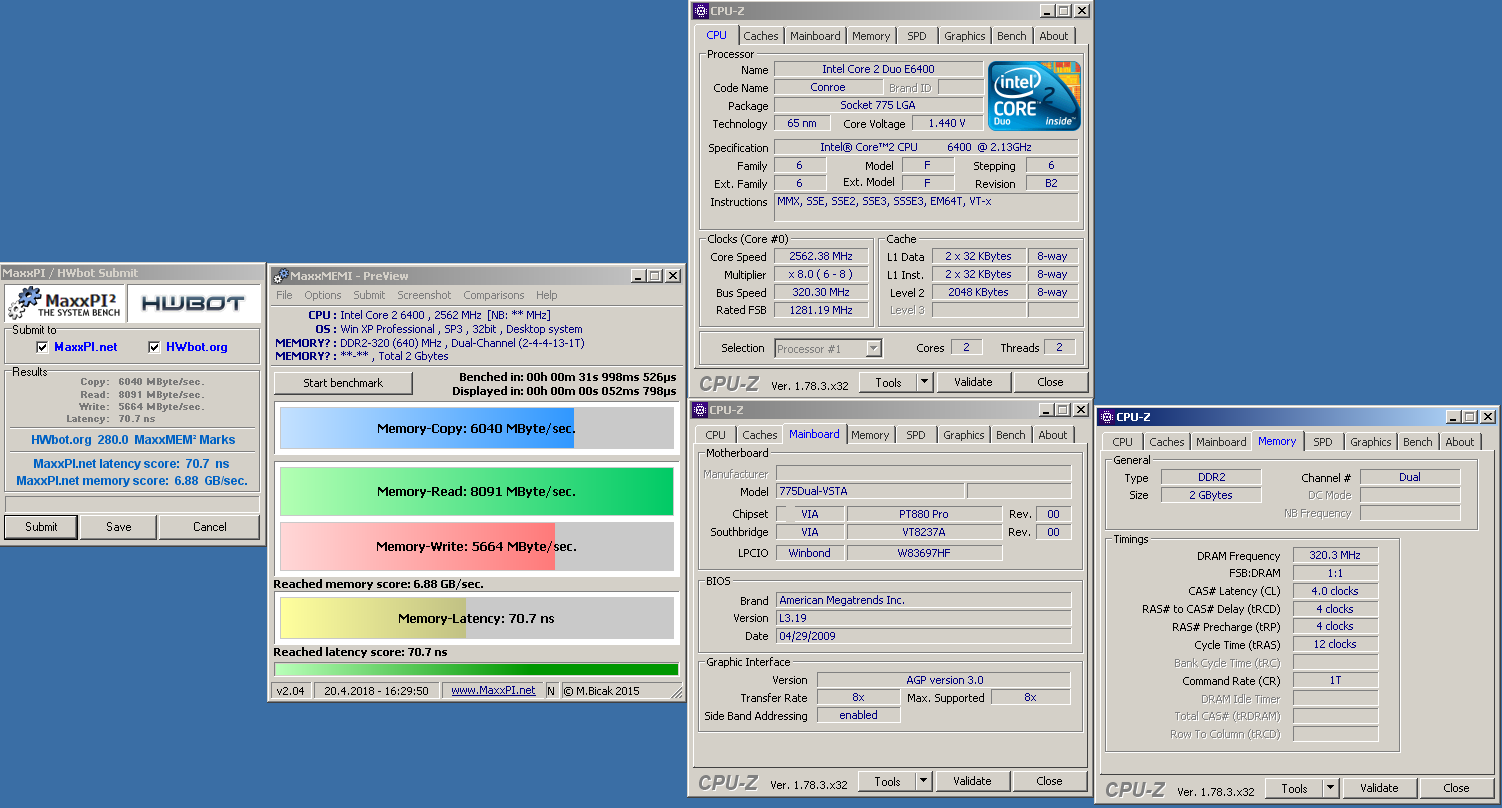Image resolution: width=1502 pixels, height=808 pixels.
Task: Click BIOS Date value 04/29/2009
Action: point(923,636)
